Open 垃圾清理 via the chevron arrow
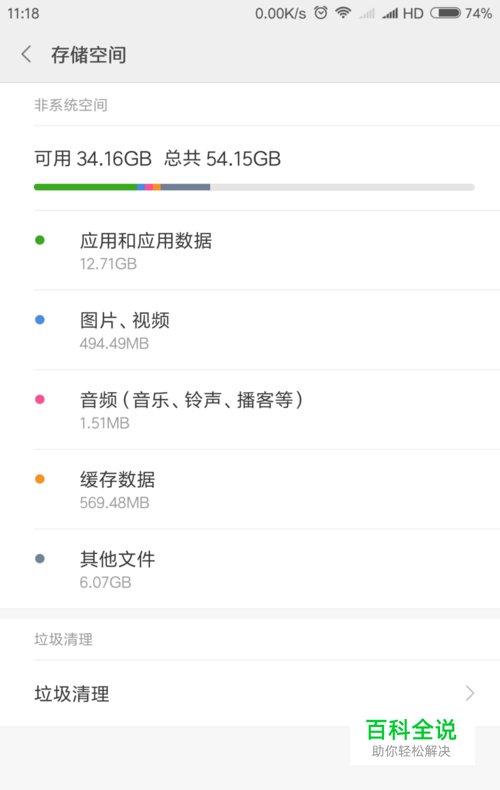This screenshot has height=790, width=500. pos(470,693)
